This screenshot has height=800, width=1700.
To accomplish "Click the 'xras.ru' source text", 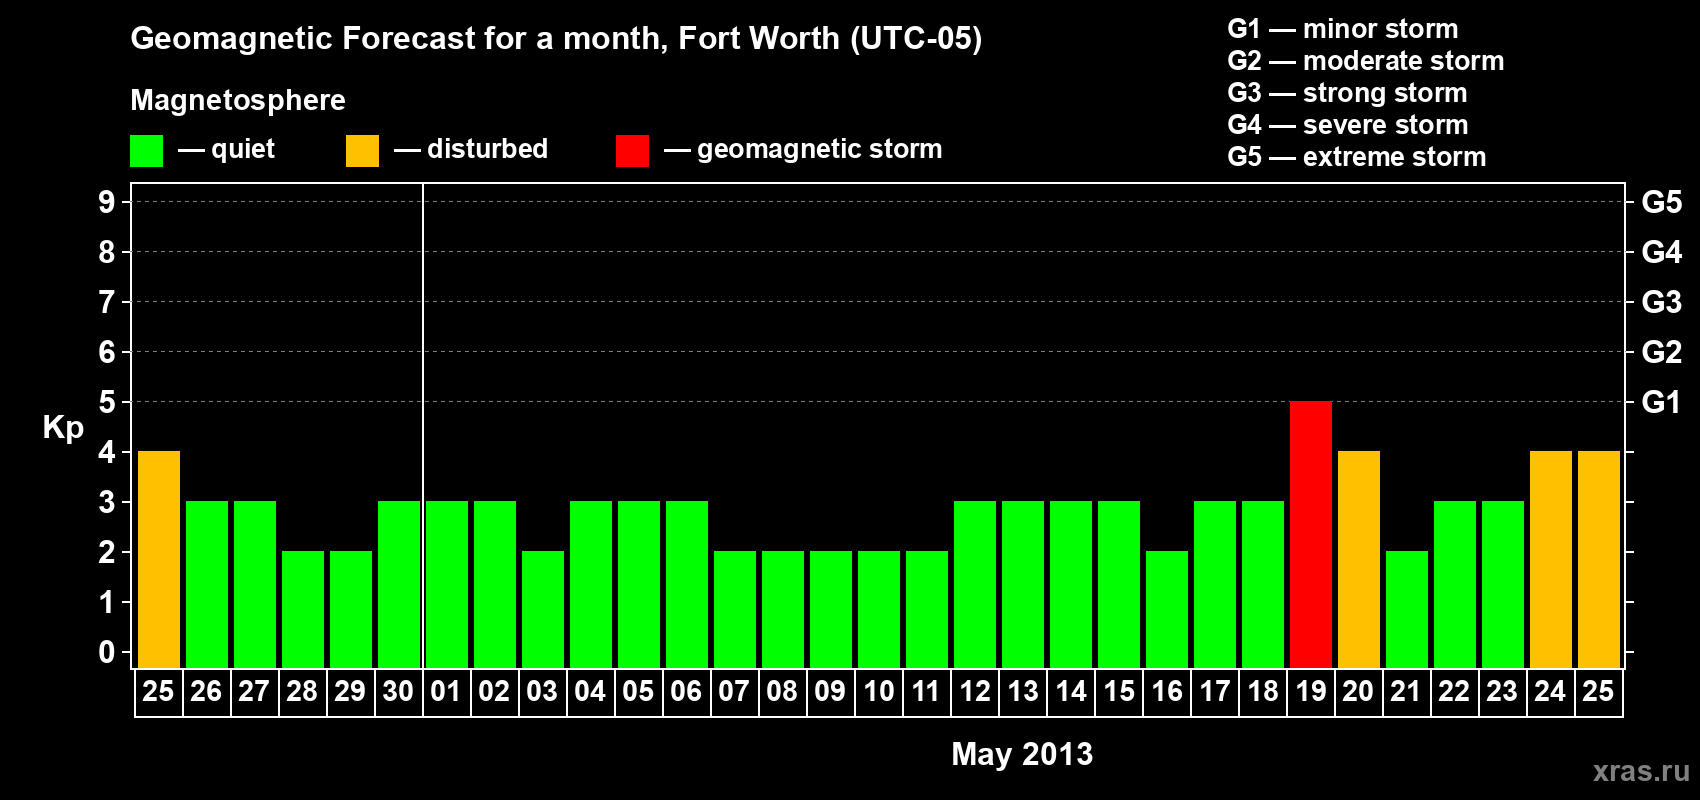I will [1641, 771].
